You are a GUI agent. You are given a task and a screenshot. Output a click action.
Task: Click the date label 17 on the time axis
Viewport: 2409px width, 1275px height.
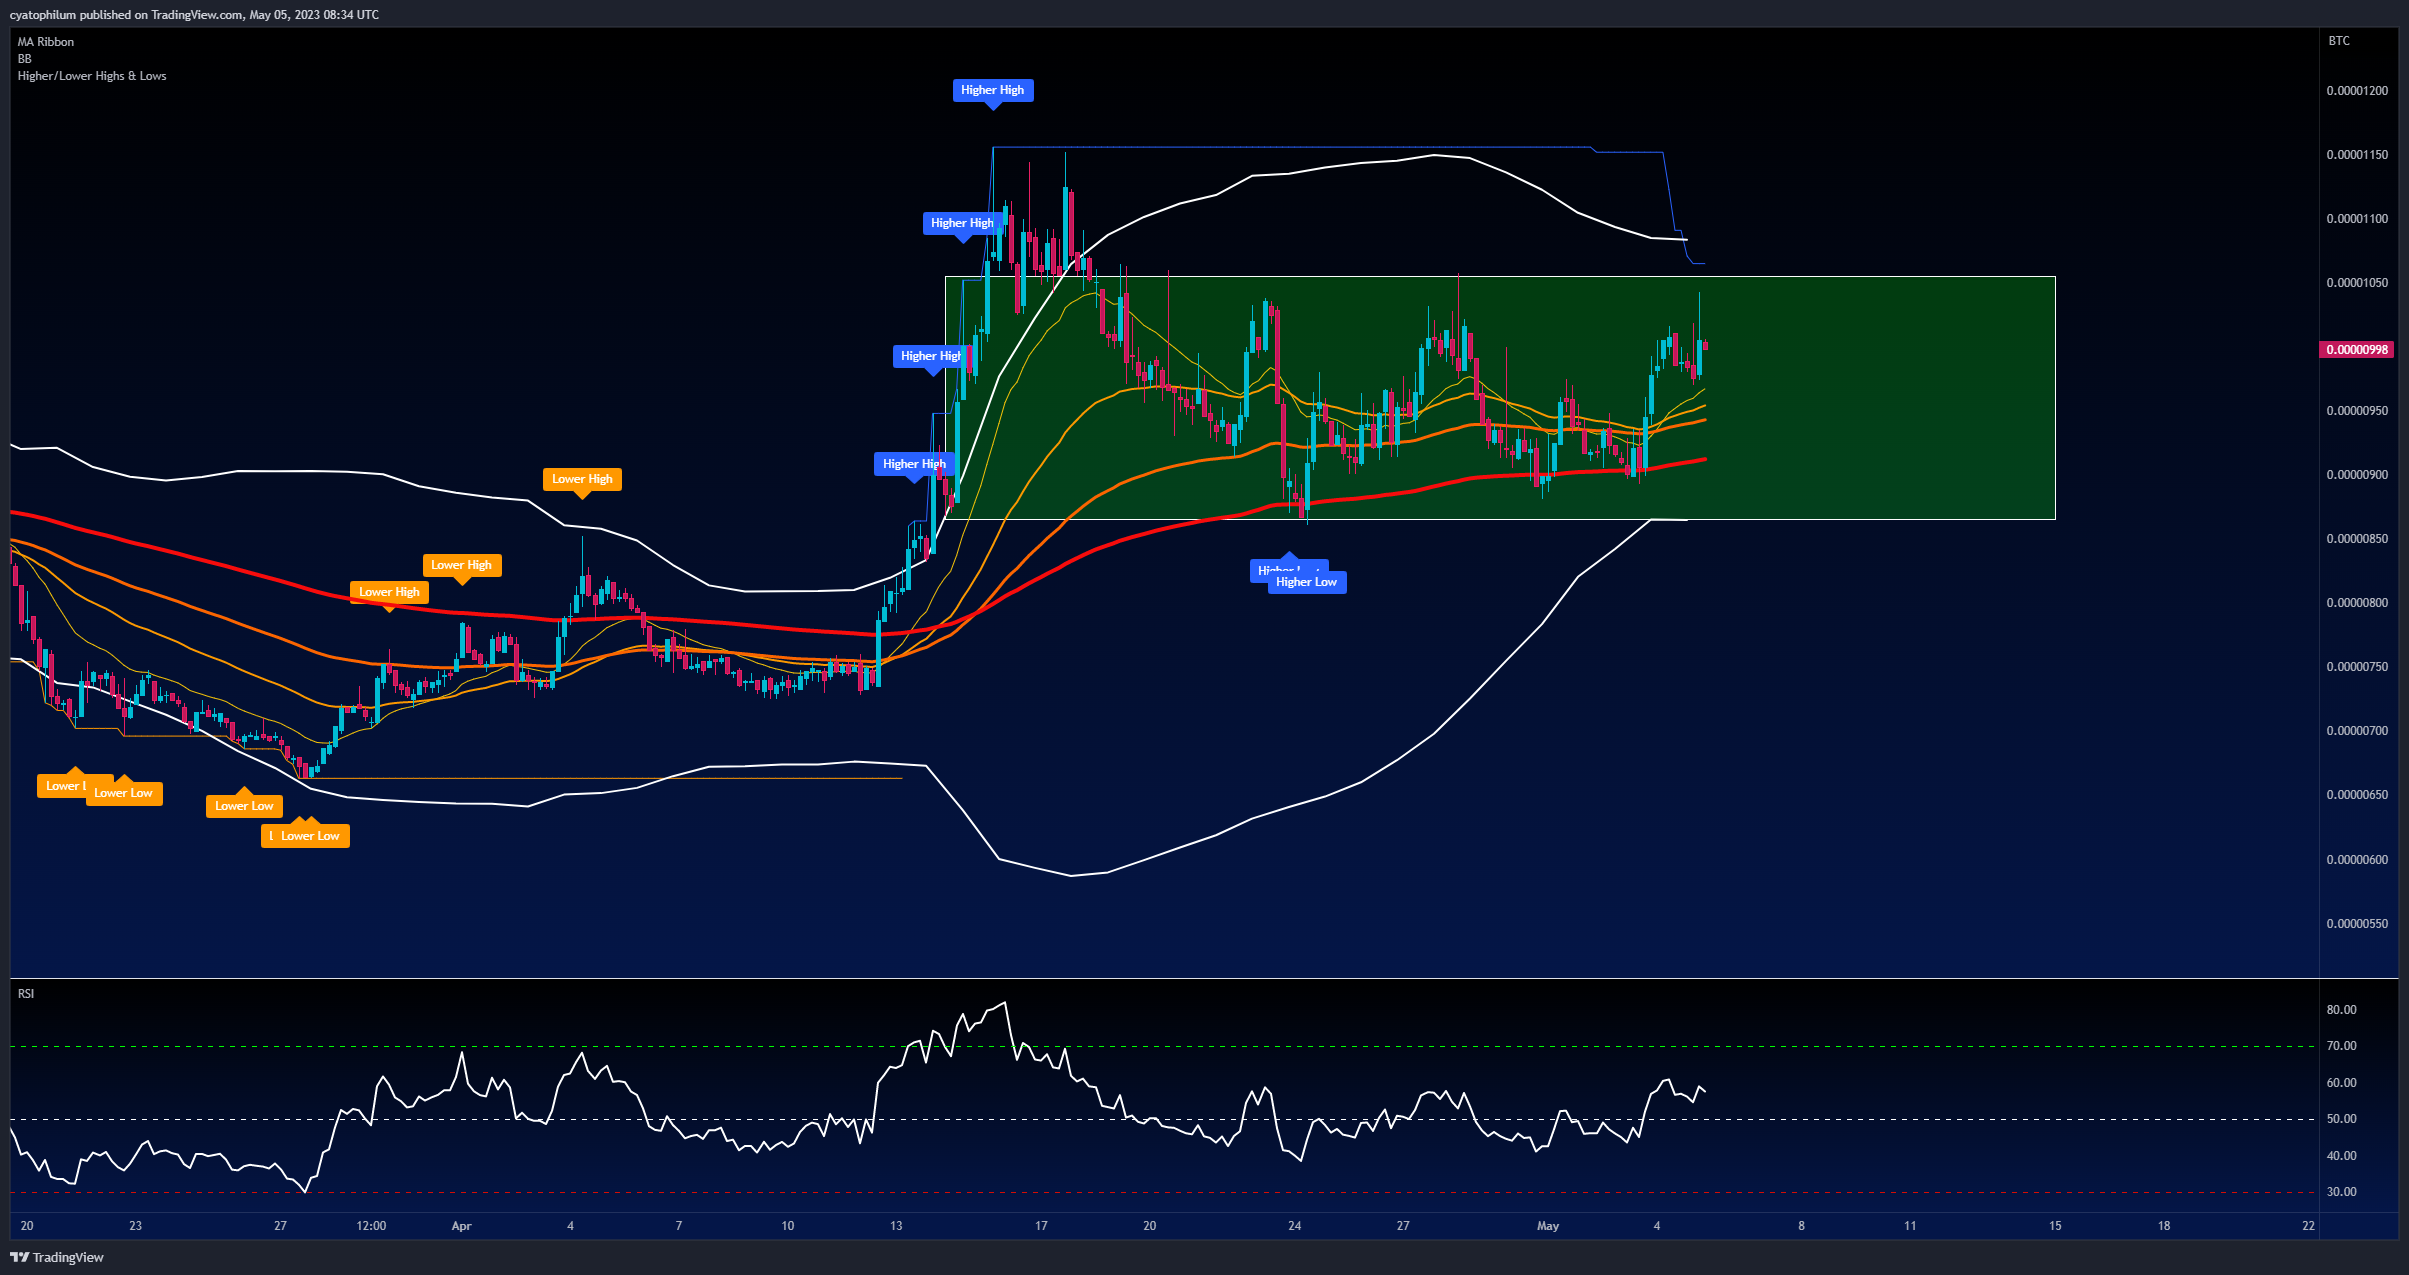1041,1226
